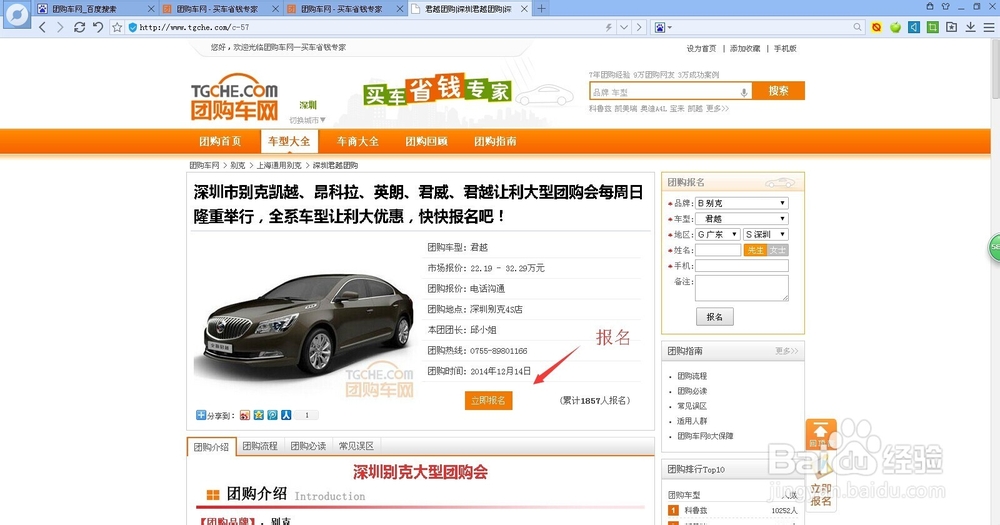
Task: Click the blue speaker/back extension icon
Action: [914, 27]
